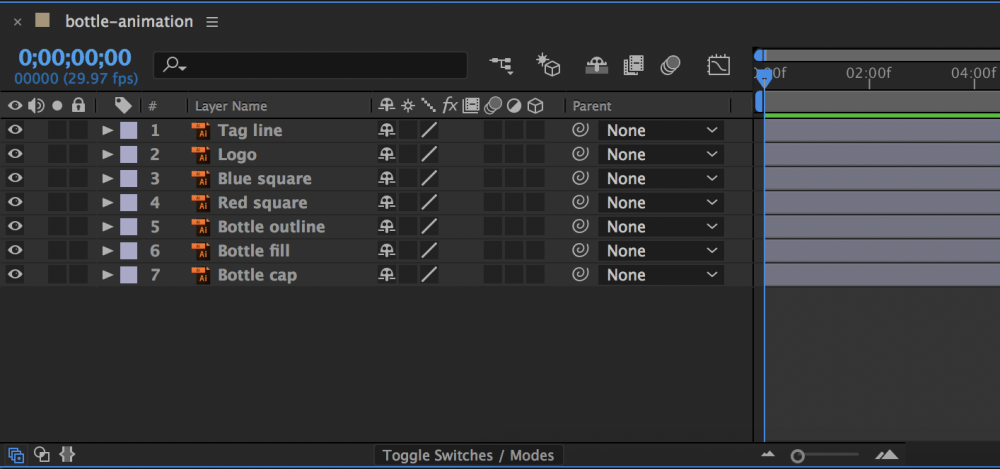Hide the Tag line layer

pyautogui.click(x=15, y=130)
